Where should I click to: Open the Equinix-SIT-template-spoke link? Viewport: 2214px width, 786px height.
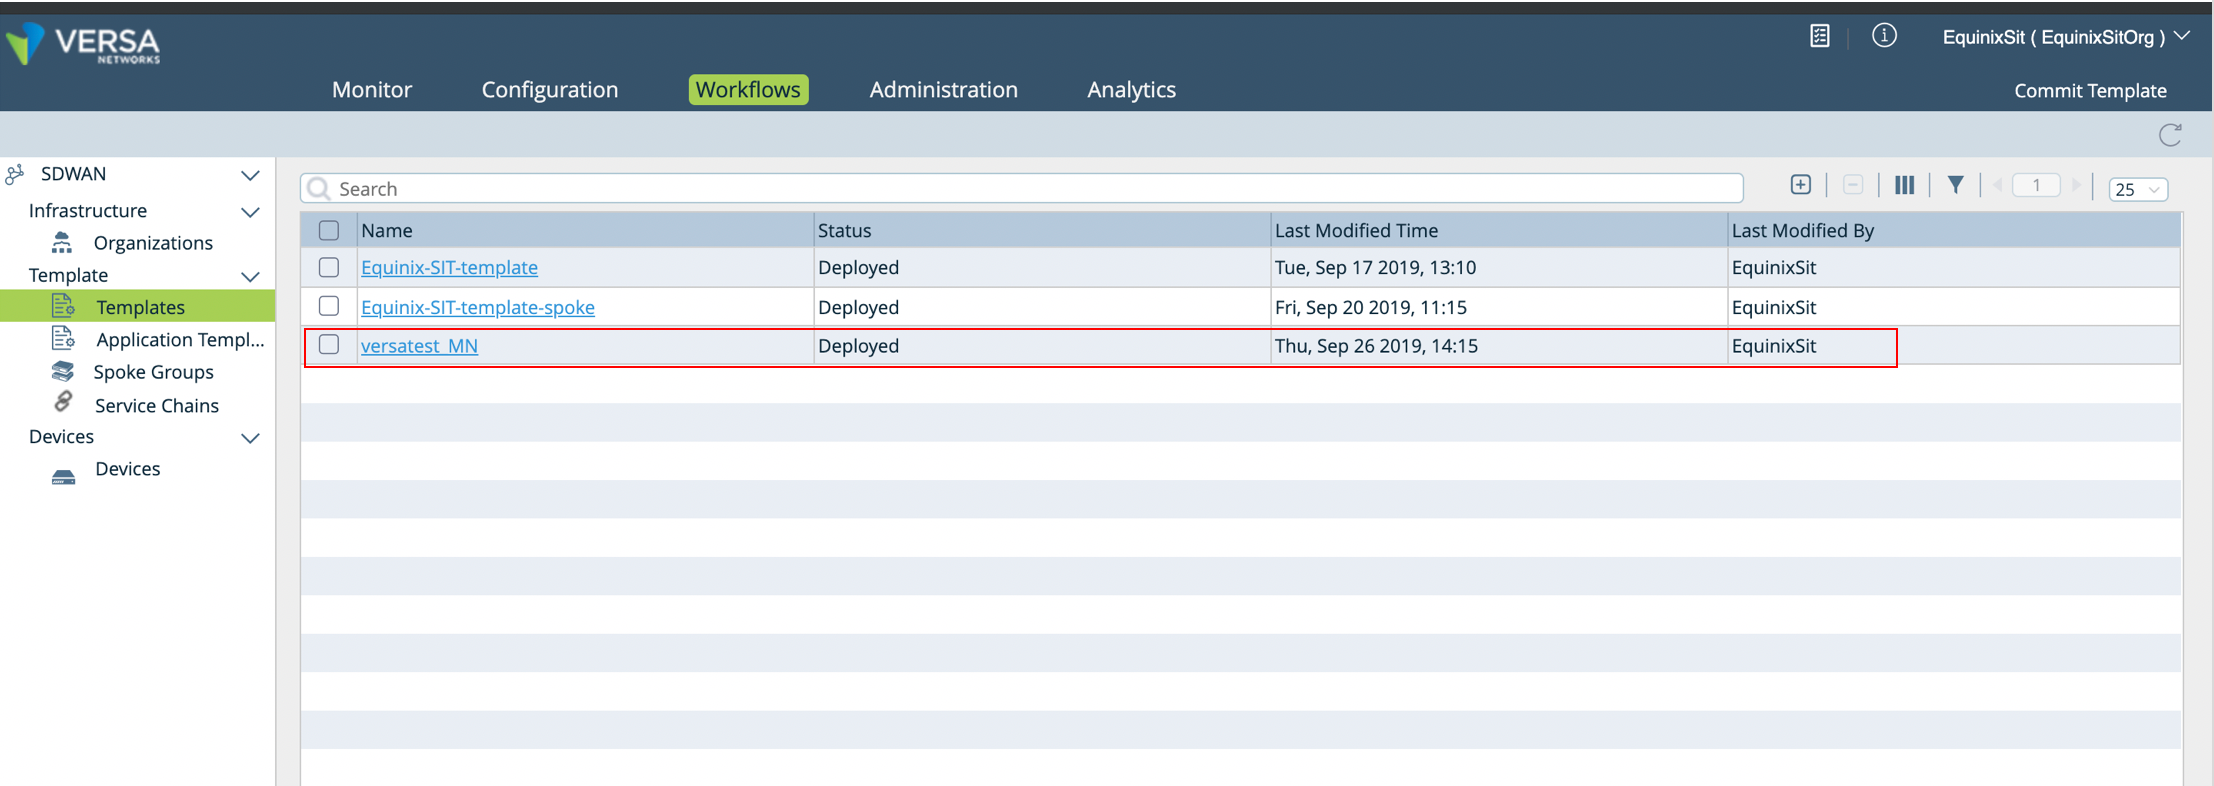click(478, 307)
